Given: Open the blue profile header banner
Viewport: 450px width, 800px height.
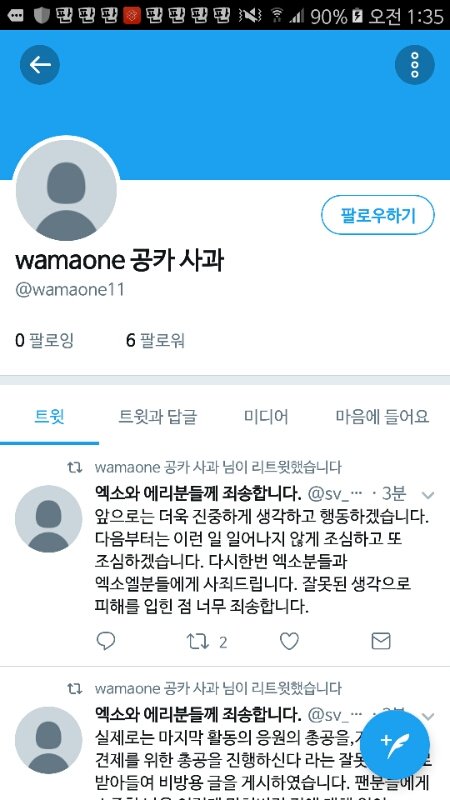Looking at the screenshot, I should [225, 105].
